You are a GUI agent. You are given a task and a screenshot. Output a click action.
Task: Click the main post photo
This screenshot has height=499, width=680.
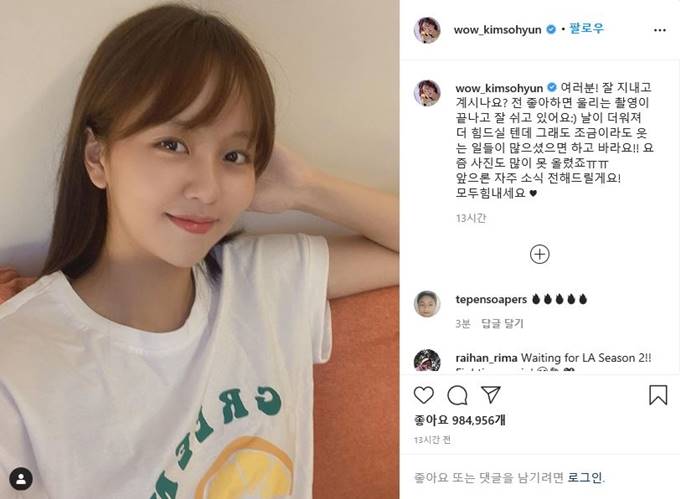point(199,249)
